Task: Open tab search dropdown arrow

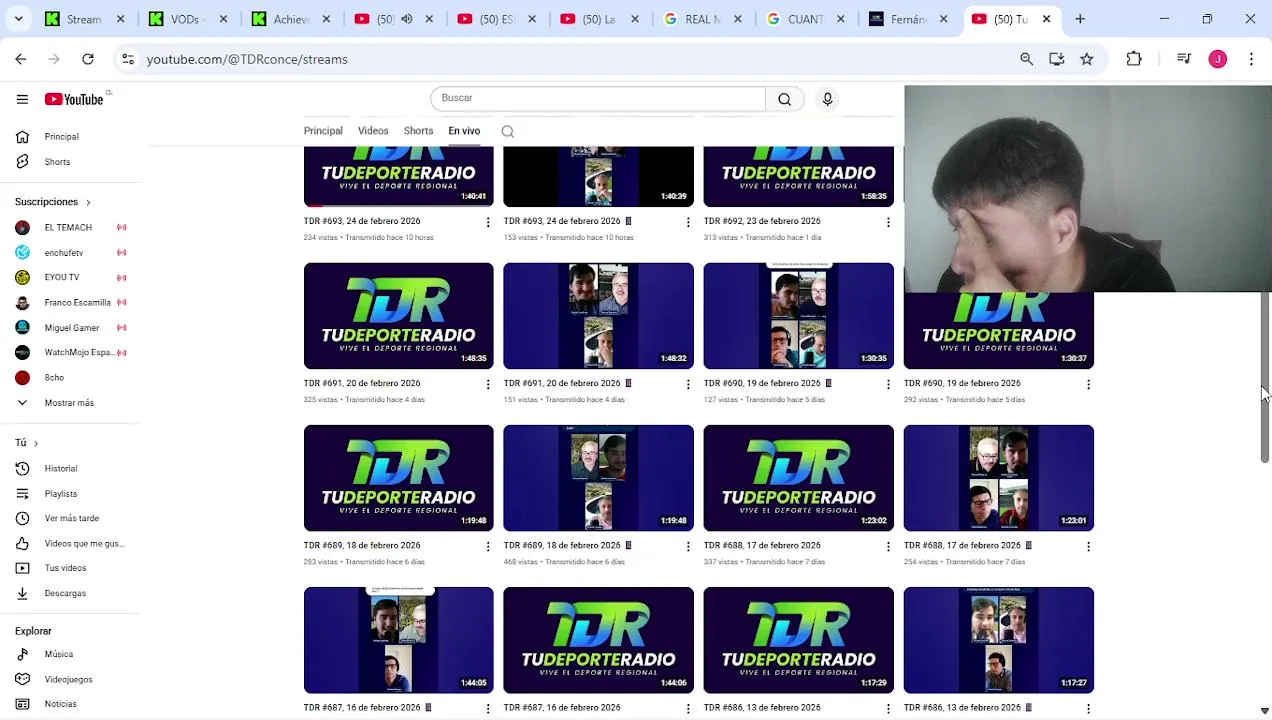Action: click(18, 19)
